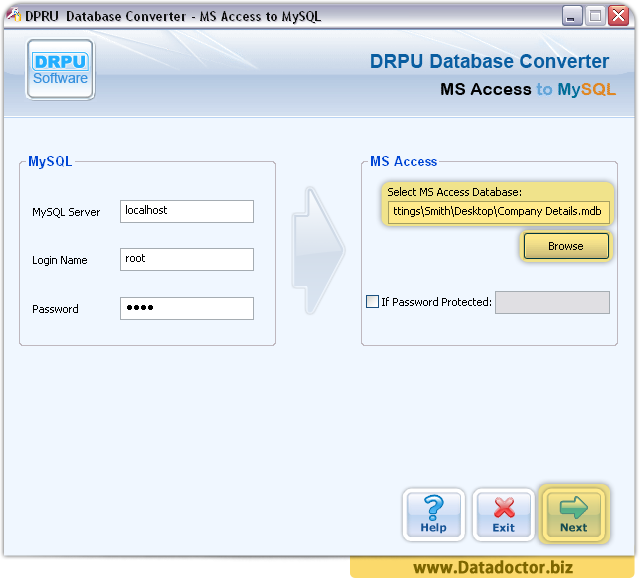Click the Login Name field with root
Viewport: 639px width, 578px height.
pos(187,259)
